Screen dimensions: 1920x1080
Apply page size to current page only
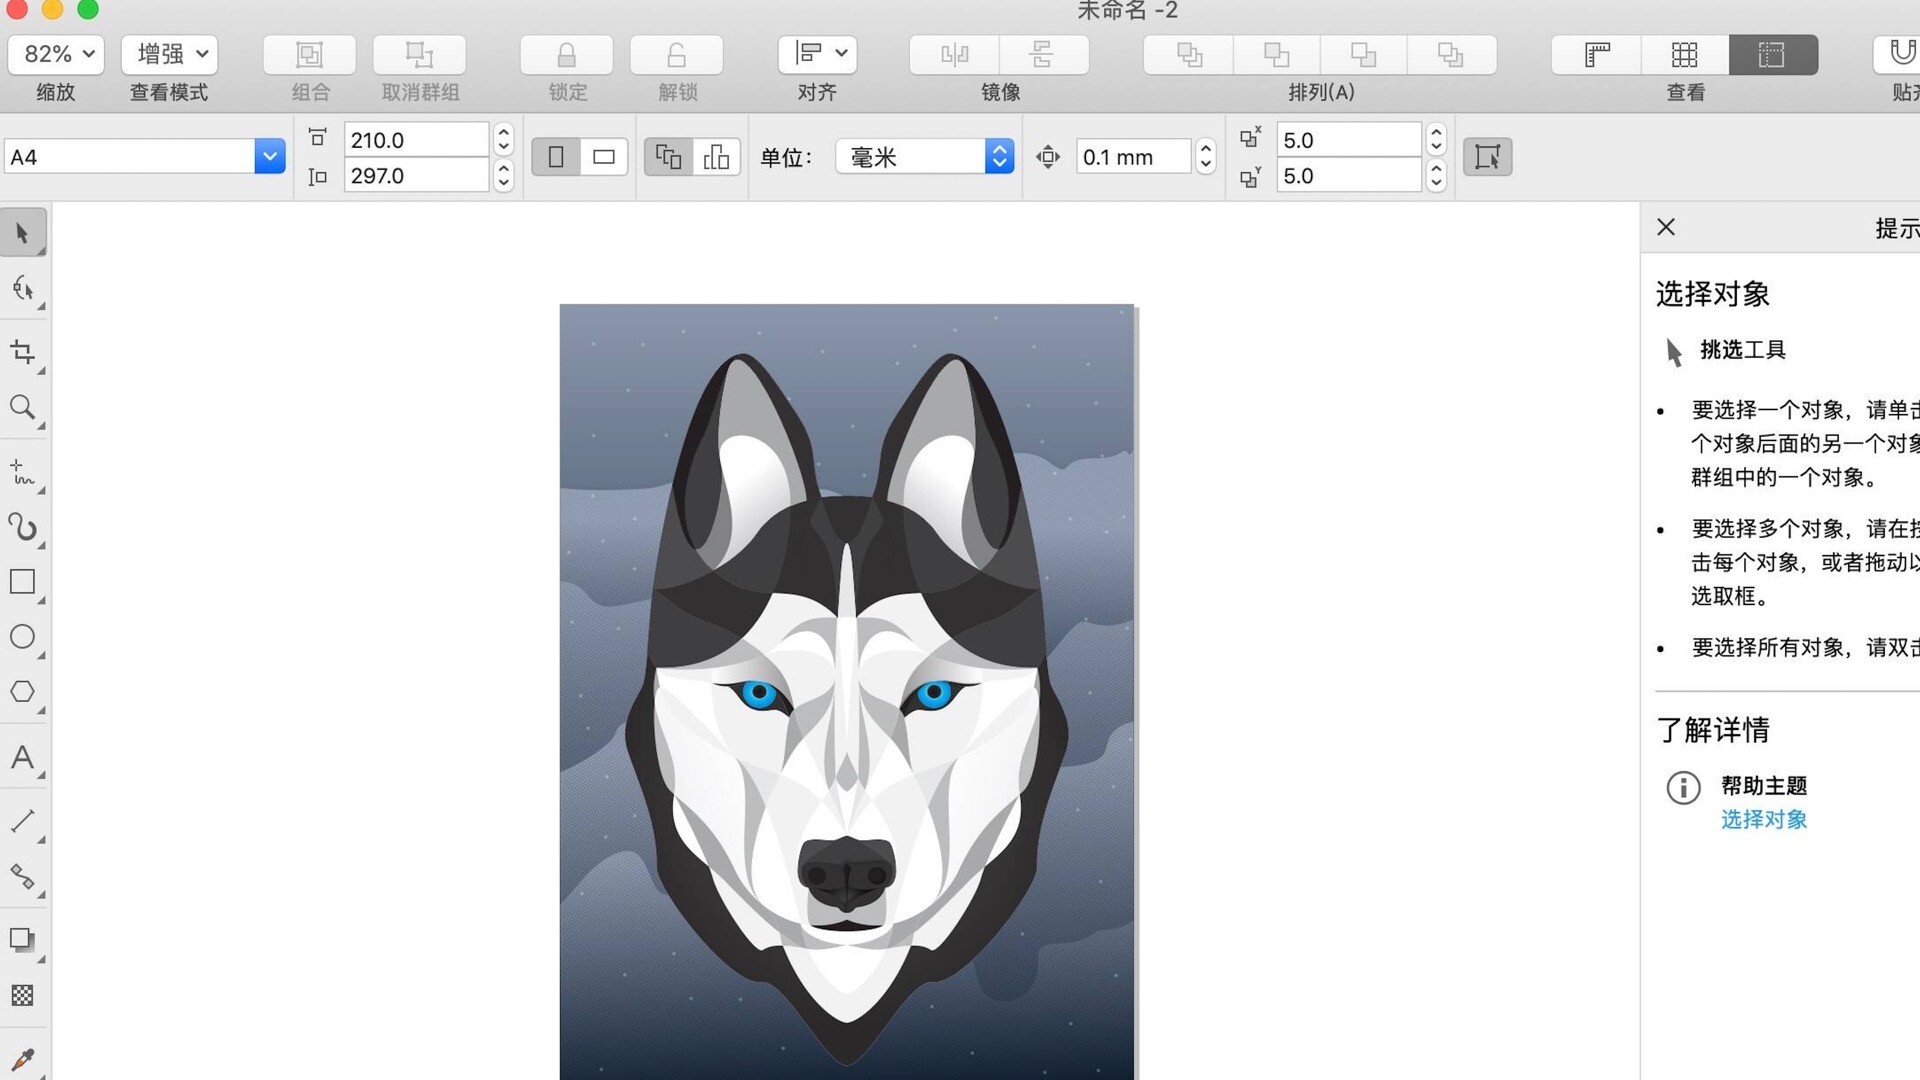(716, 157)
